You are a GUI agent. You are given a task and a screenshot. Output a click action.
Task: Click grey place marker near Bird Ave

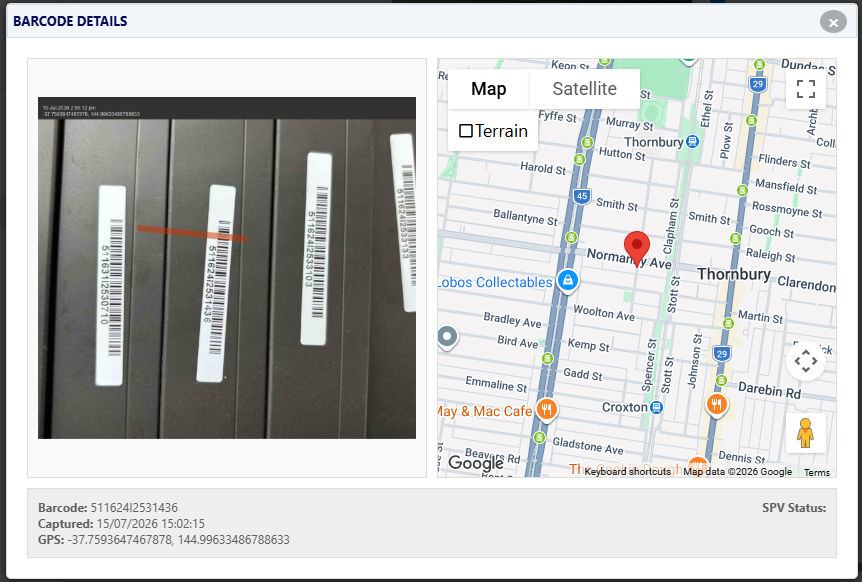click(447, 336)
